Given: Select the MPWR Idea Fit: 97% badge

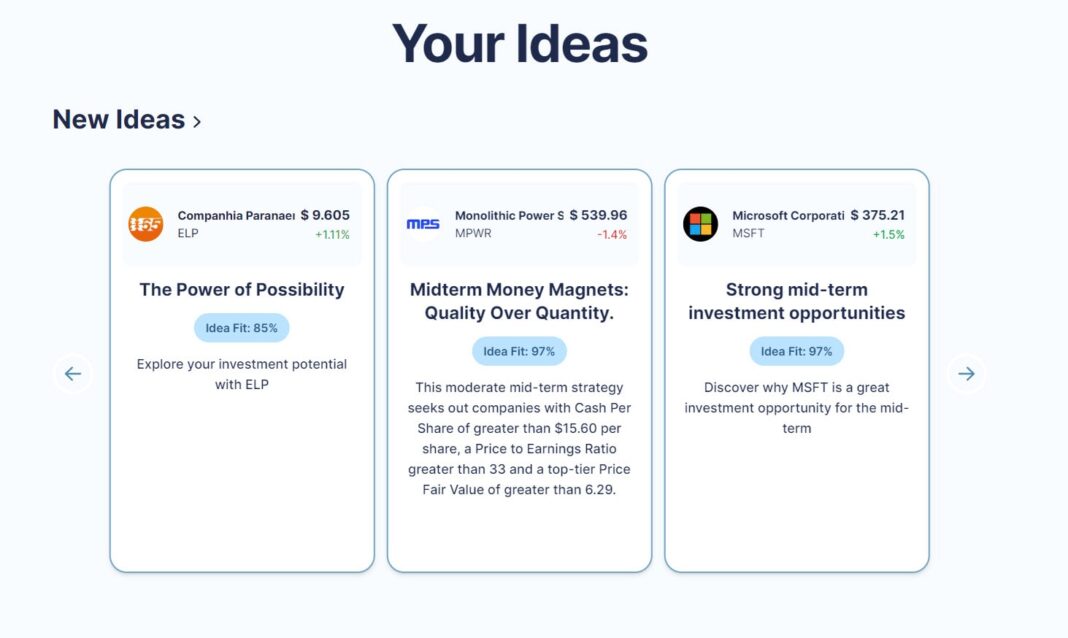Looking at the screenshot, I should point(519,351).
